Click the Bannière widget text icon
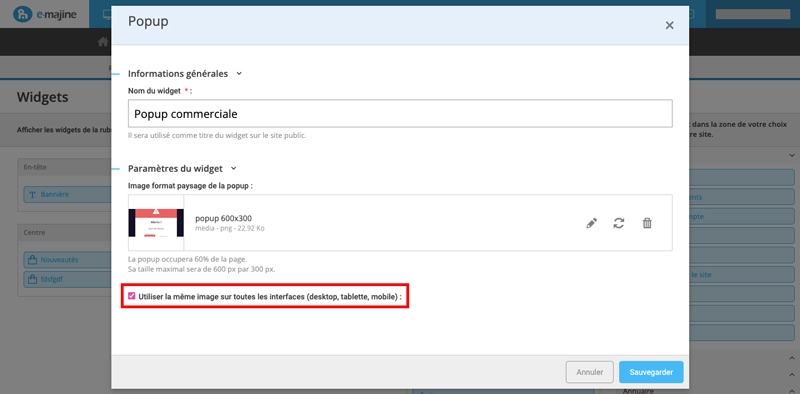This screenshot has width=800, height=394. click(x=32, y=194)
